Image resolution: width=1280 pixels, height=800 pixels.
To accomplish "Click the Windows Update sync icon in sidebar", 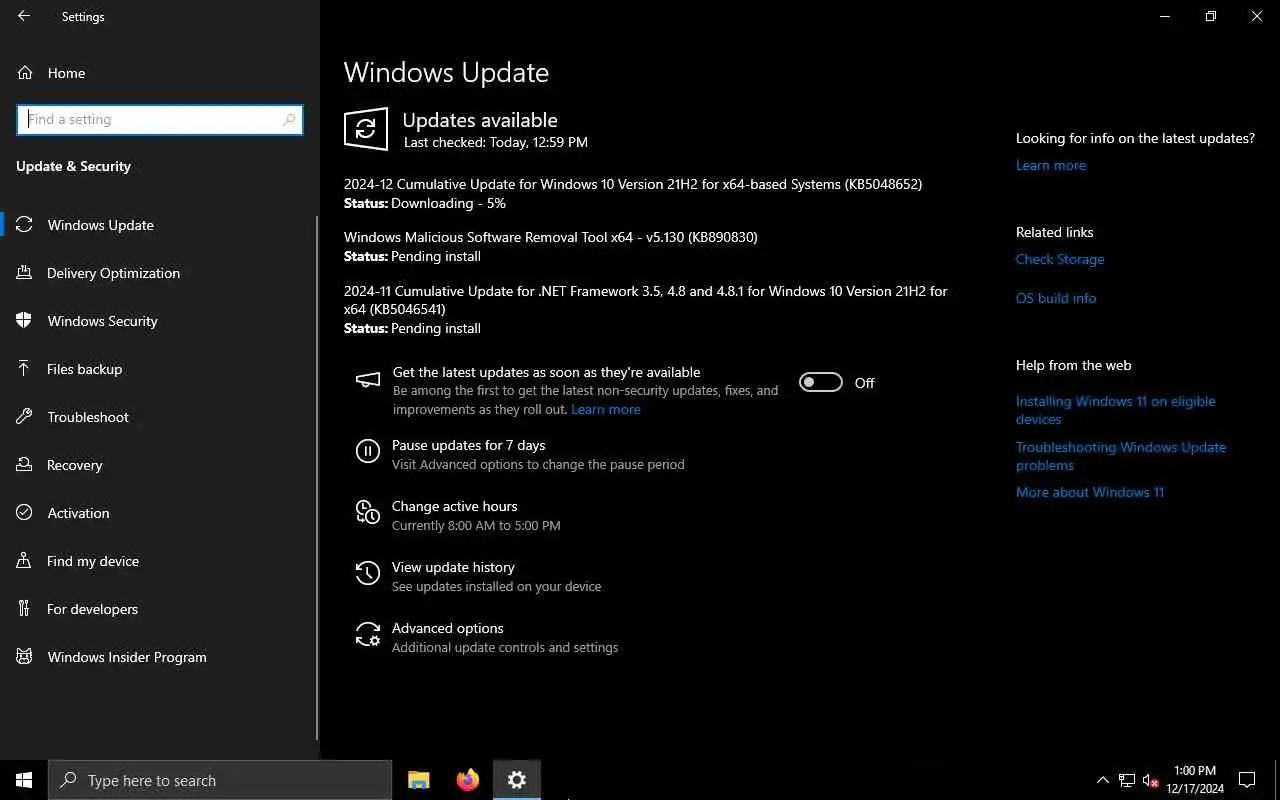I will [25, 225].
